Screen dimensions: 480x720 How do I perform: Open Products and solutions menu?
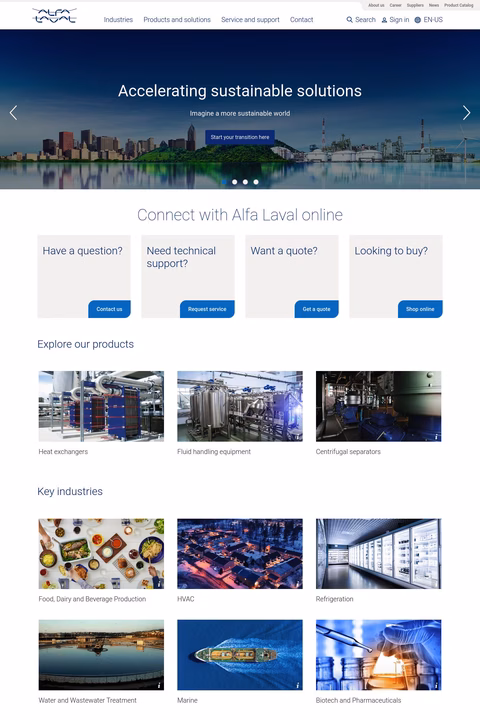point(177,20)
